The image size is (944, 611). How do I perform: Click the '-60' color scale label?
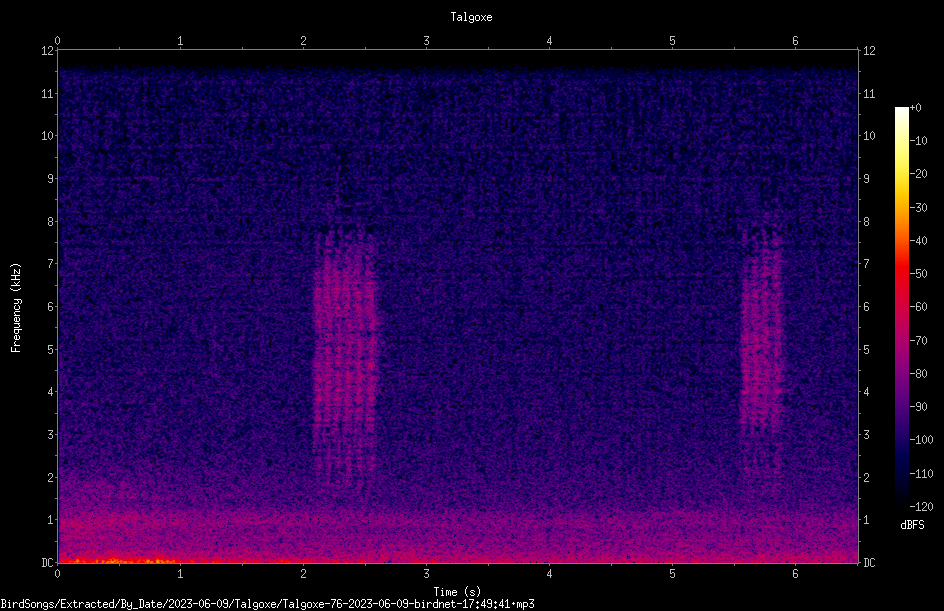(x=918, y=307)
